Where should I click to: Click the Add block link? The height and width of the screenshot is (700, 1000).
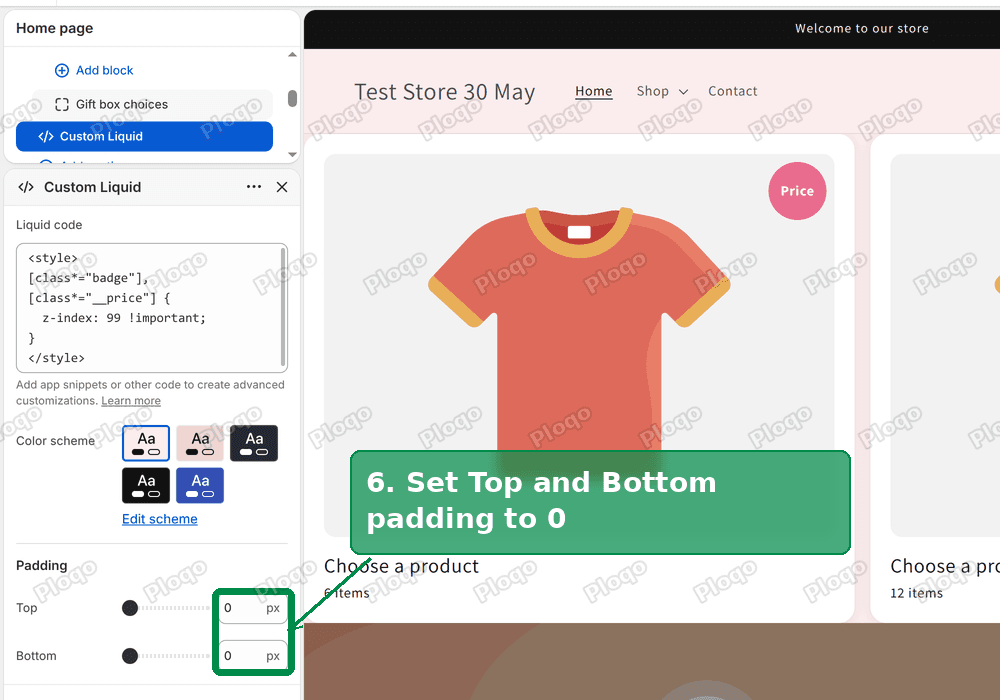click(105, 70)
